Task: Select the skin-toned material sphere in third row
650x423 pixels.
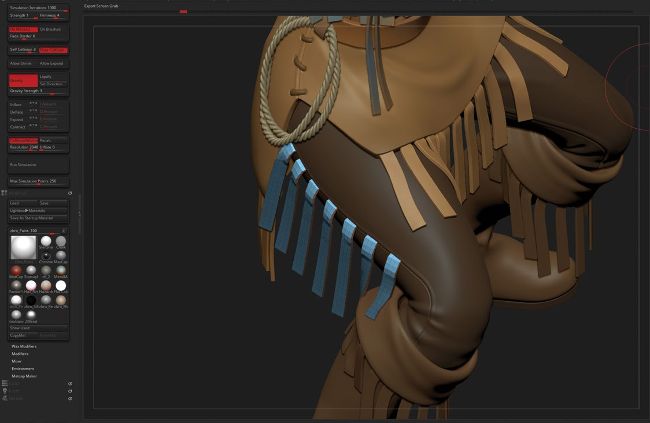Action: [x=47, y=285]
